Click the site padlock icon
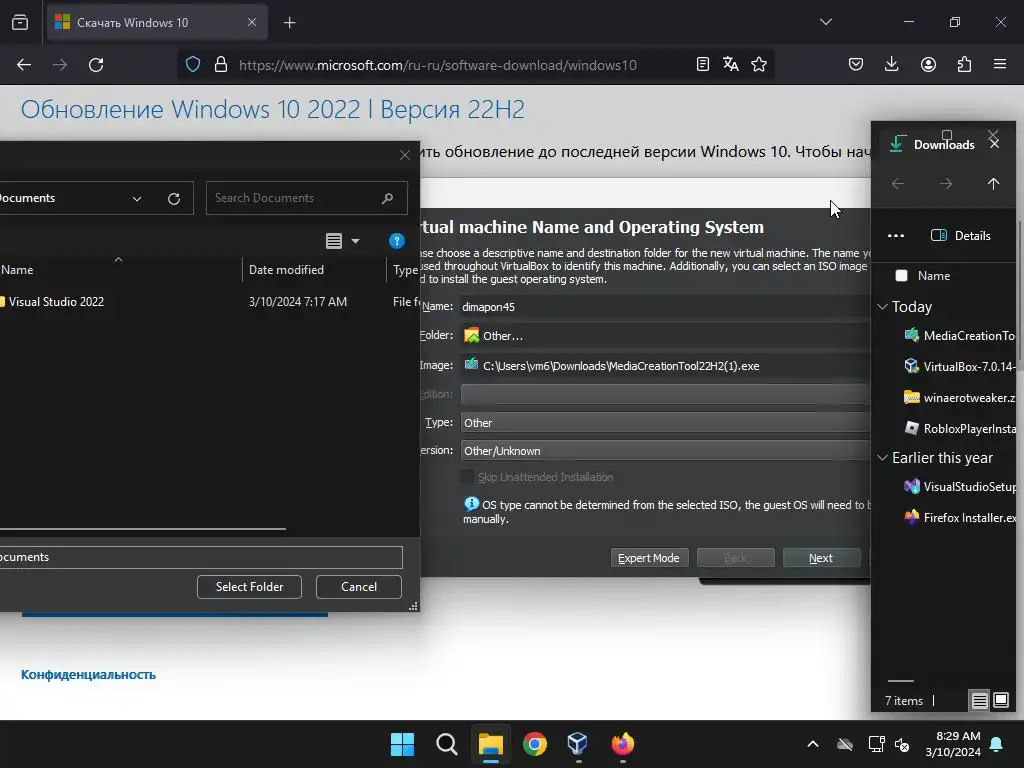Screen dimensions: 1024x768 221,64
